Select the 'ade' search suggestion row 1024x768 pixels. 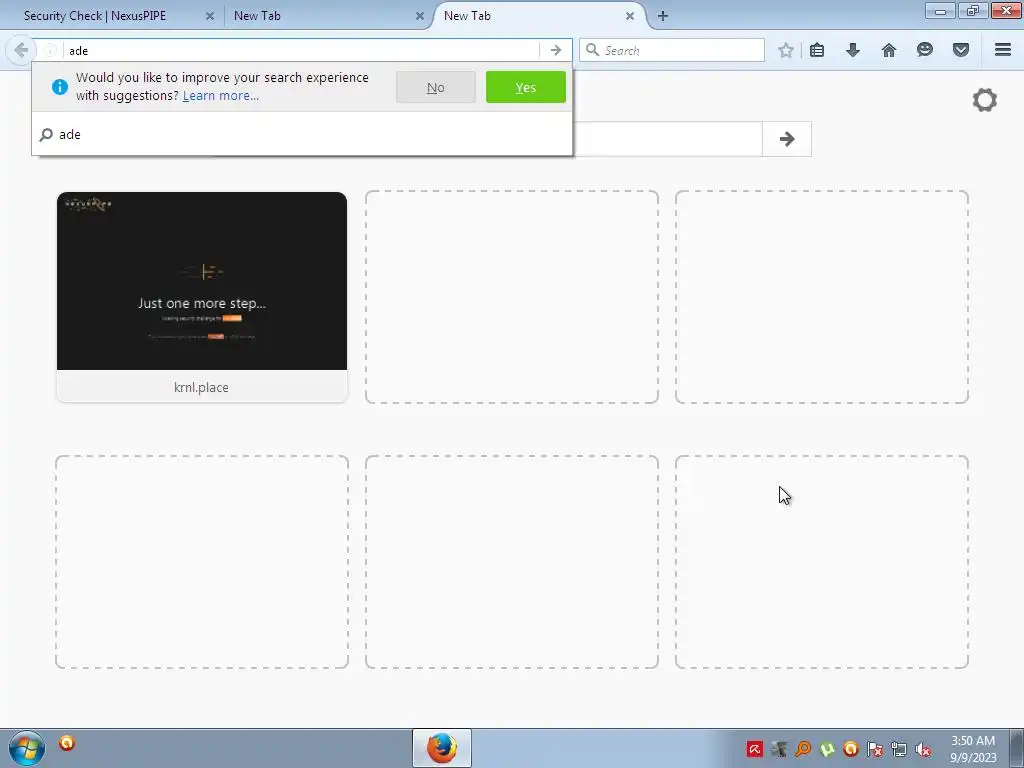(x=302, y=135)
